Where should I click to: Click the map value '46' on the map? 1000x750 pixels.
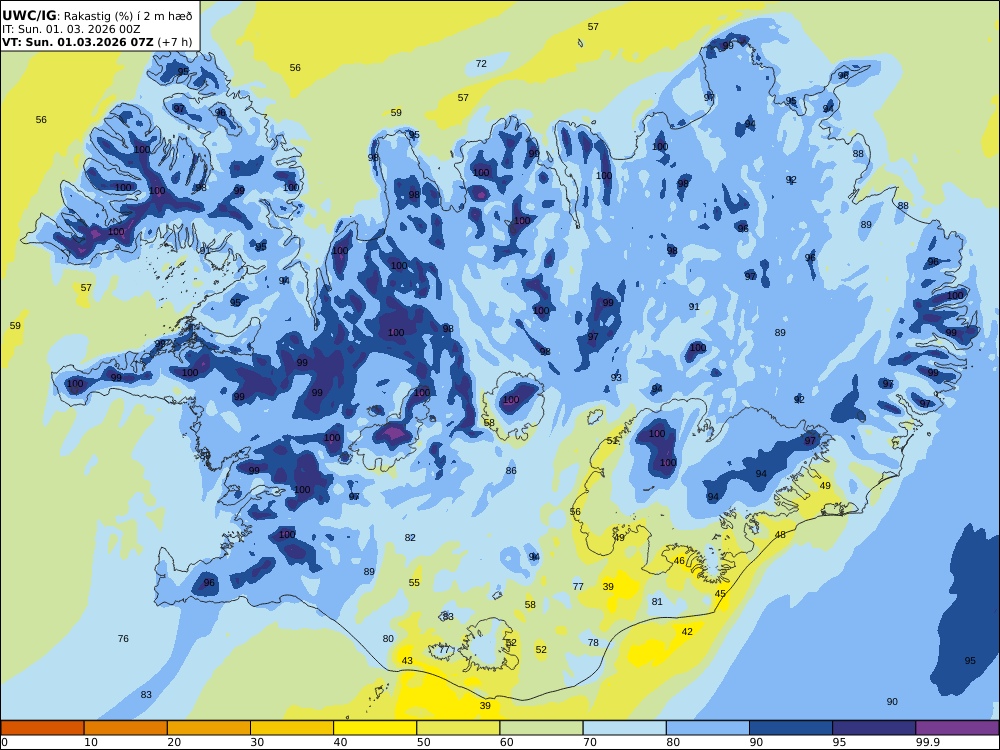point(679,561)
